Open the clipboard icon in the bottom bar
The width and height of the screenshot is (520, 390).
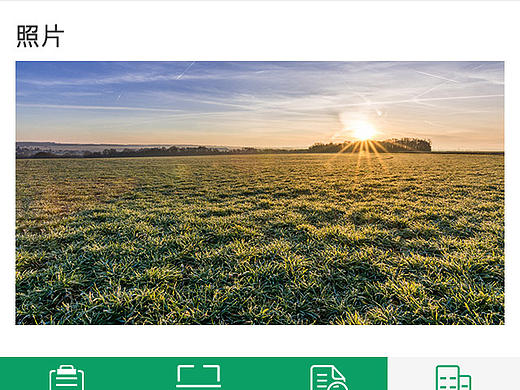coord(66,378)
